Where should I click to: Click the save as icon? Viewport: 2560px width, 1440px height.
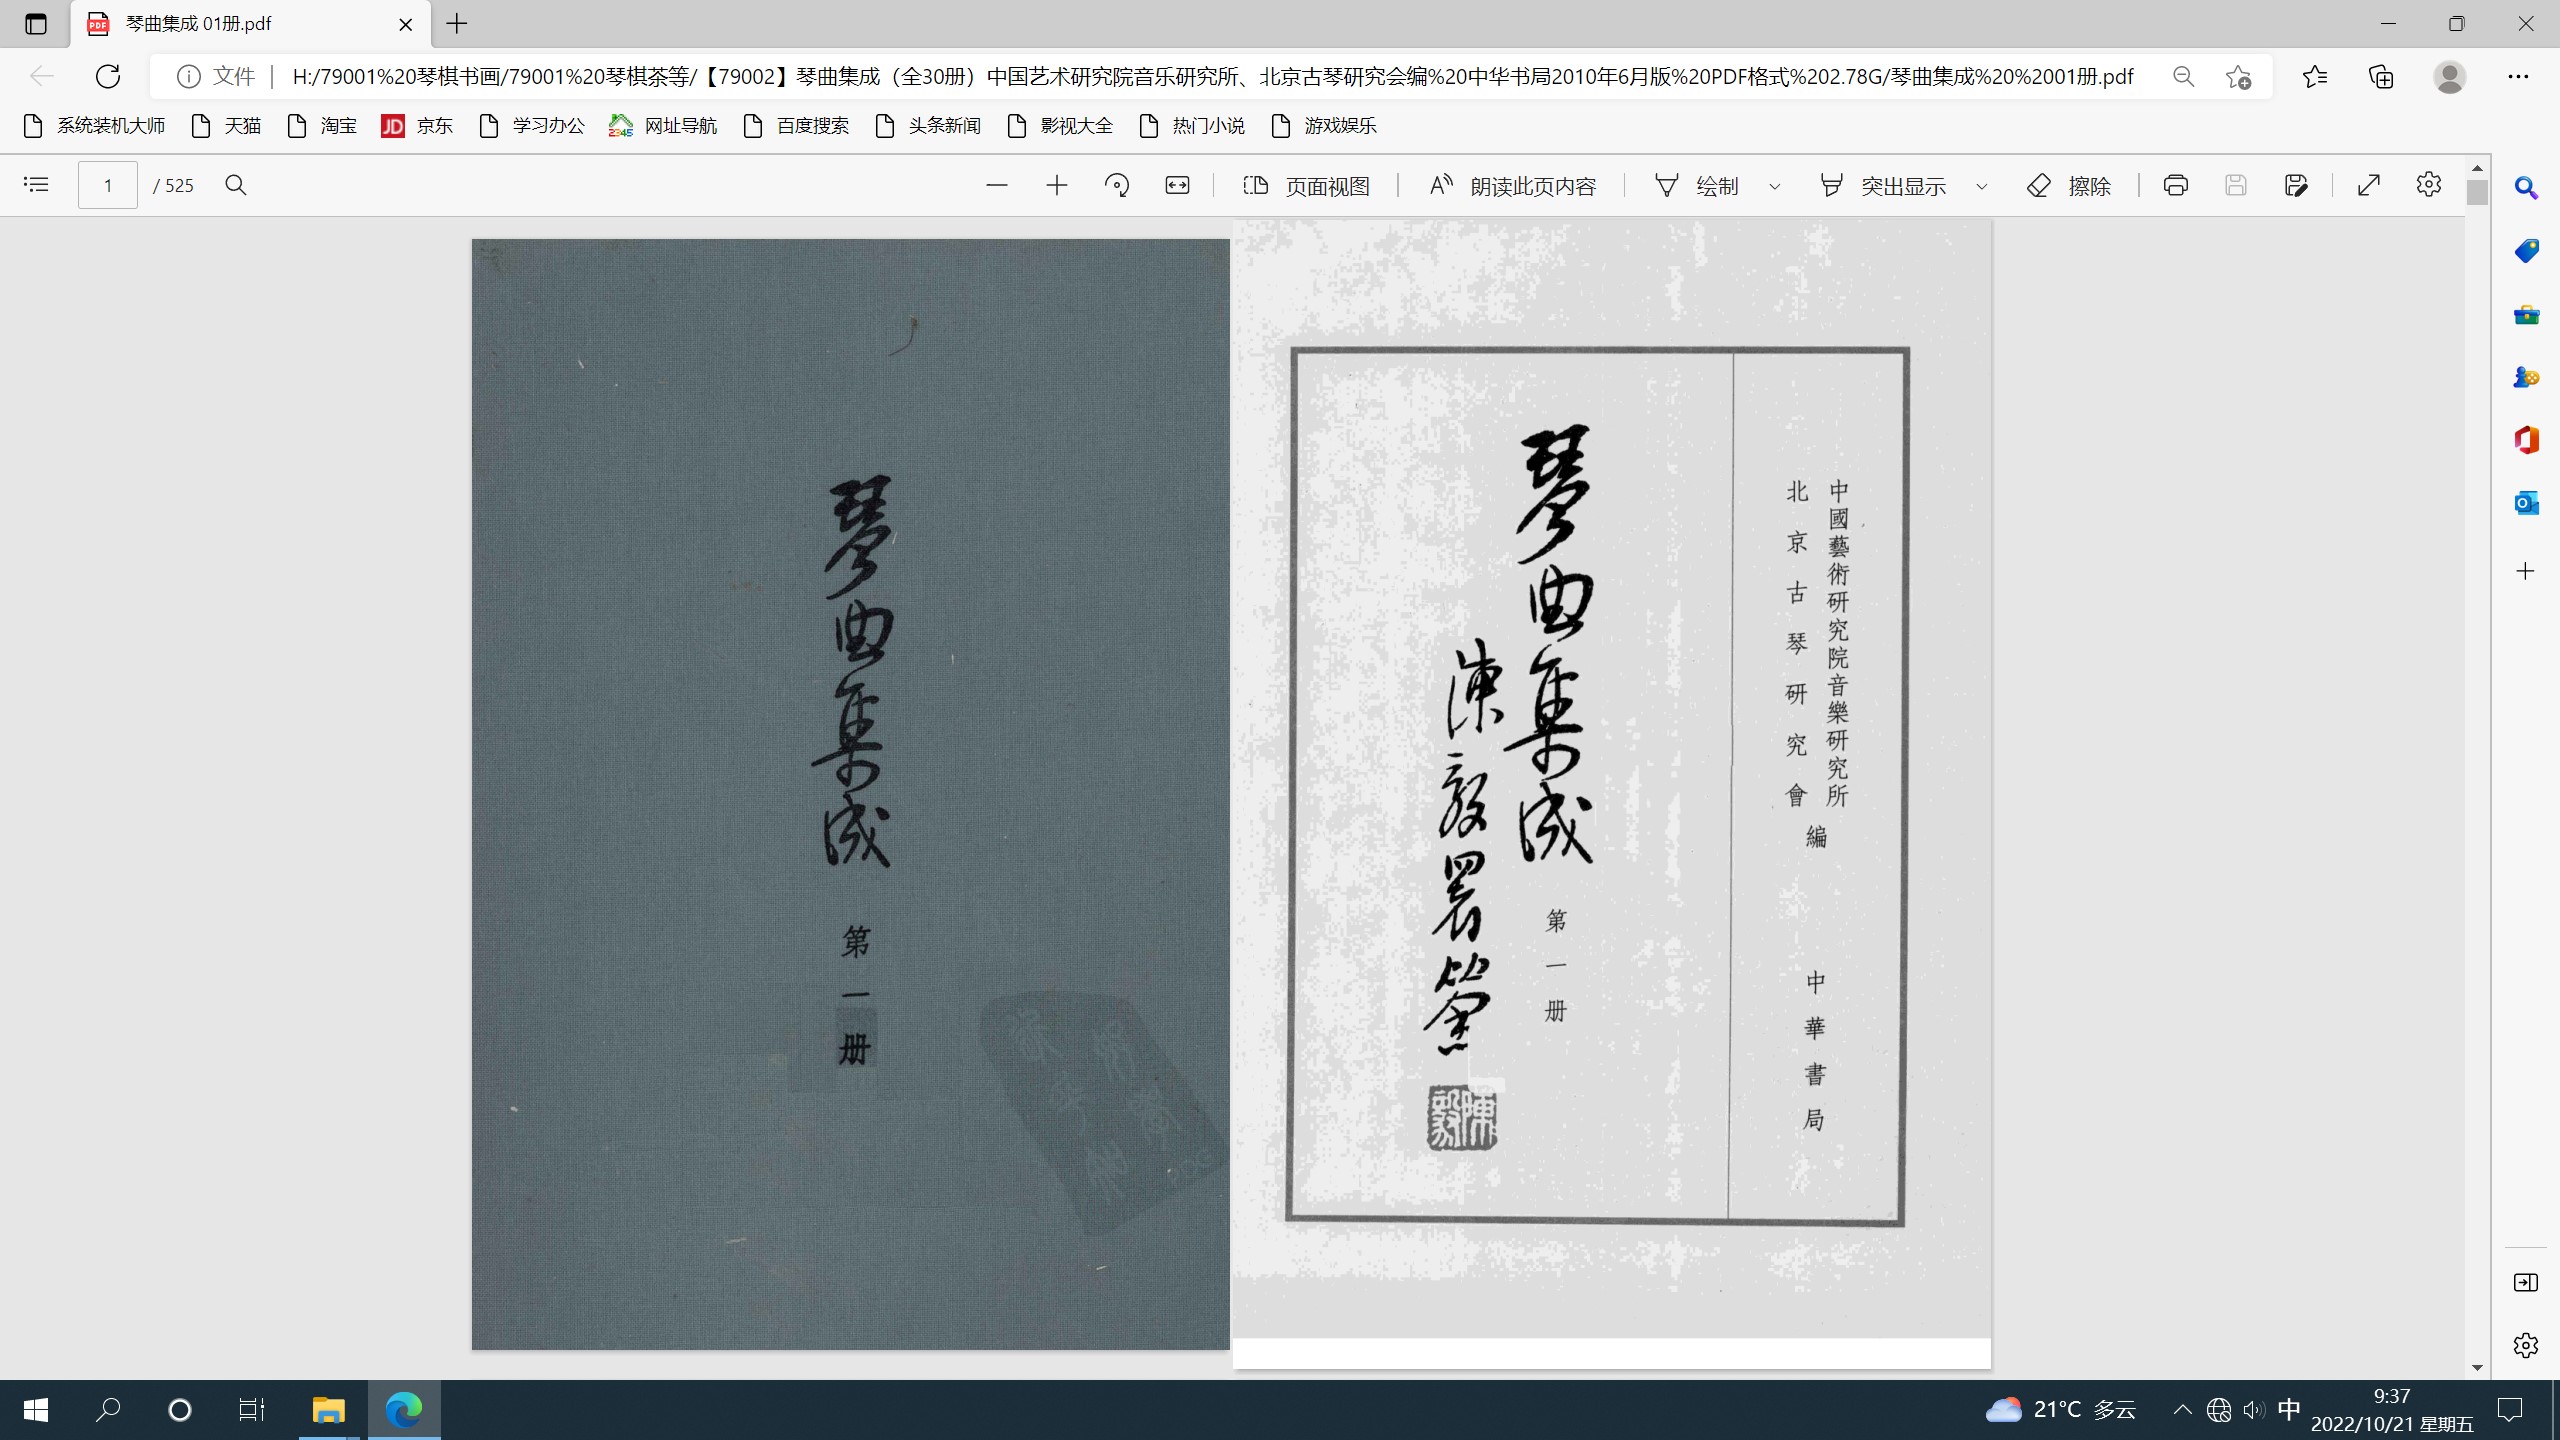pyautogui.click(x=2297, y=185)
